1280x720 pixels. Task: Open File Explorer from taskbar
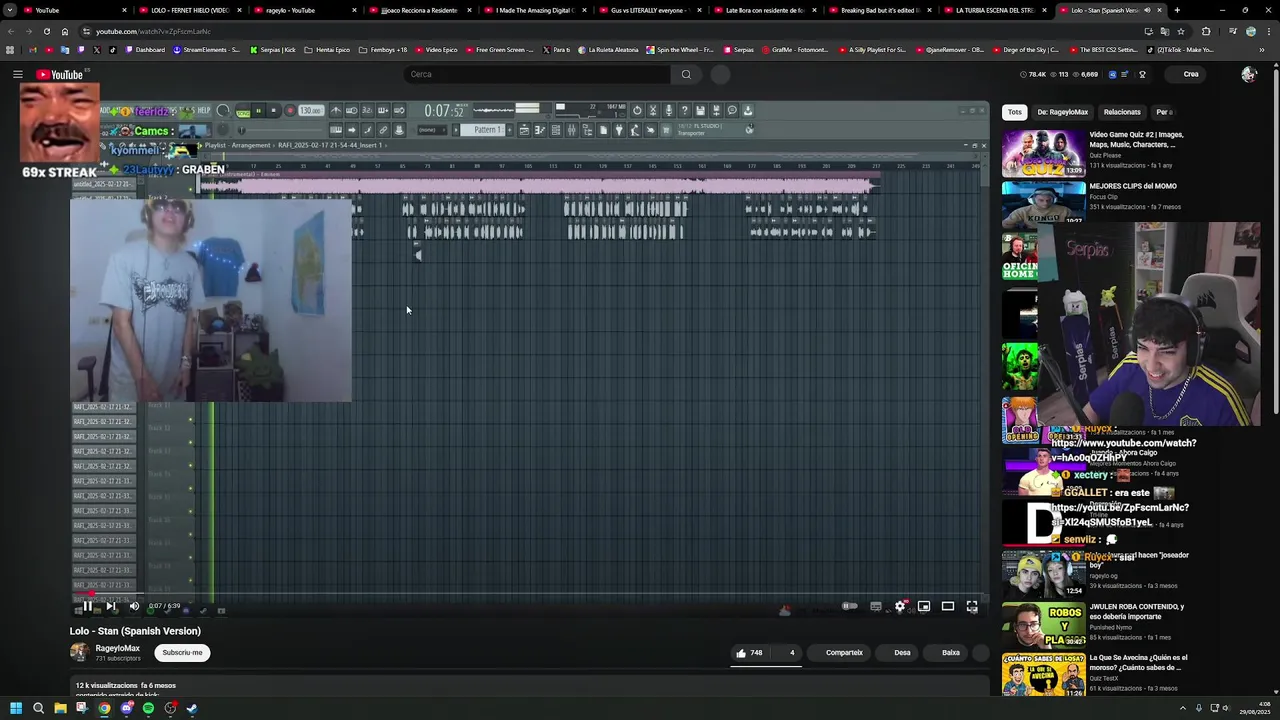60,708
